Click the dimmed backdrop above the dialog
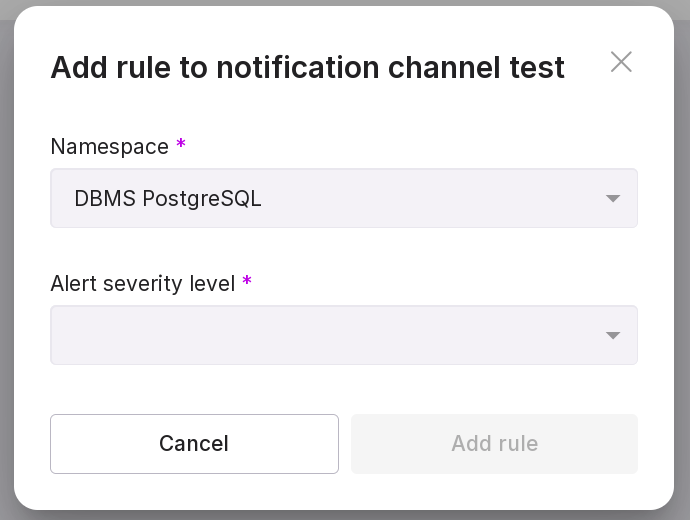This screenshot has height=520, width=690. point(345,2)
